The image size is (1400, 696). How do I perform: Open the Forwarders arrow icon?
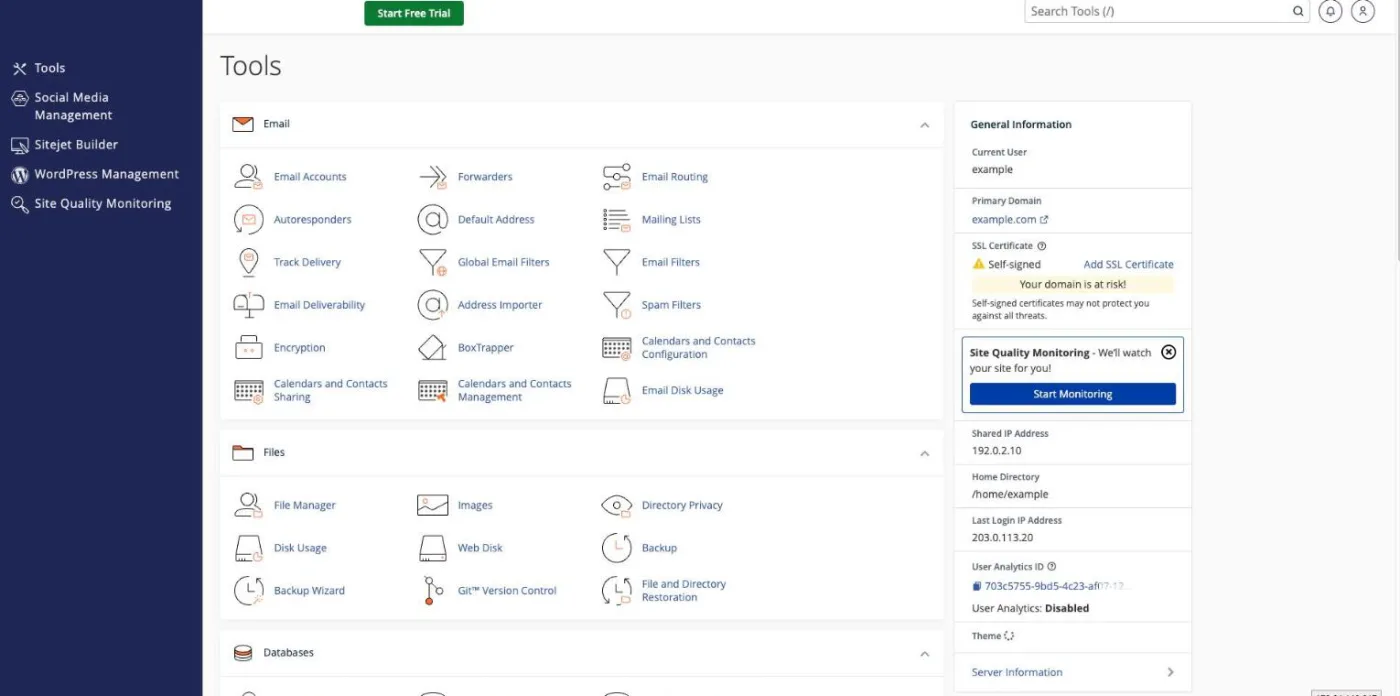pyautogui.click(x=433, y=177)
